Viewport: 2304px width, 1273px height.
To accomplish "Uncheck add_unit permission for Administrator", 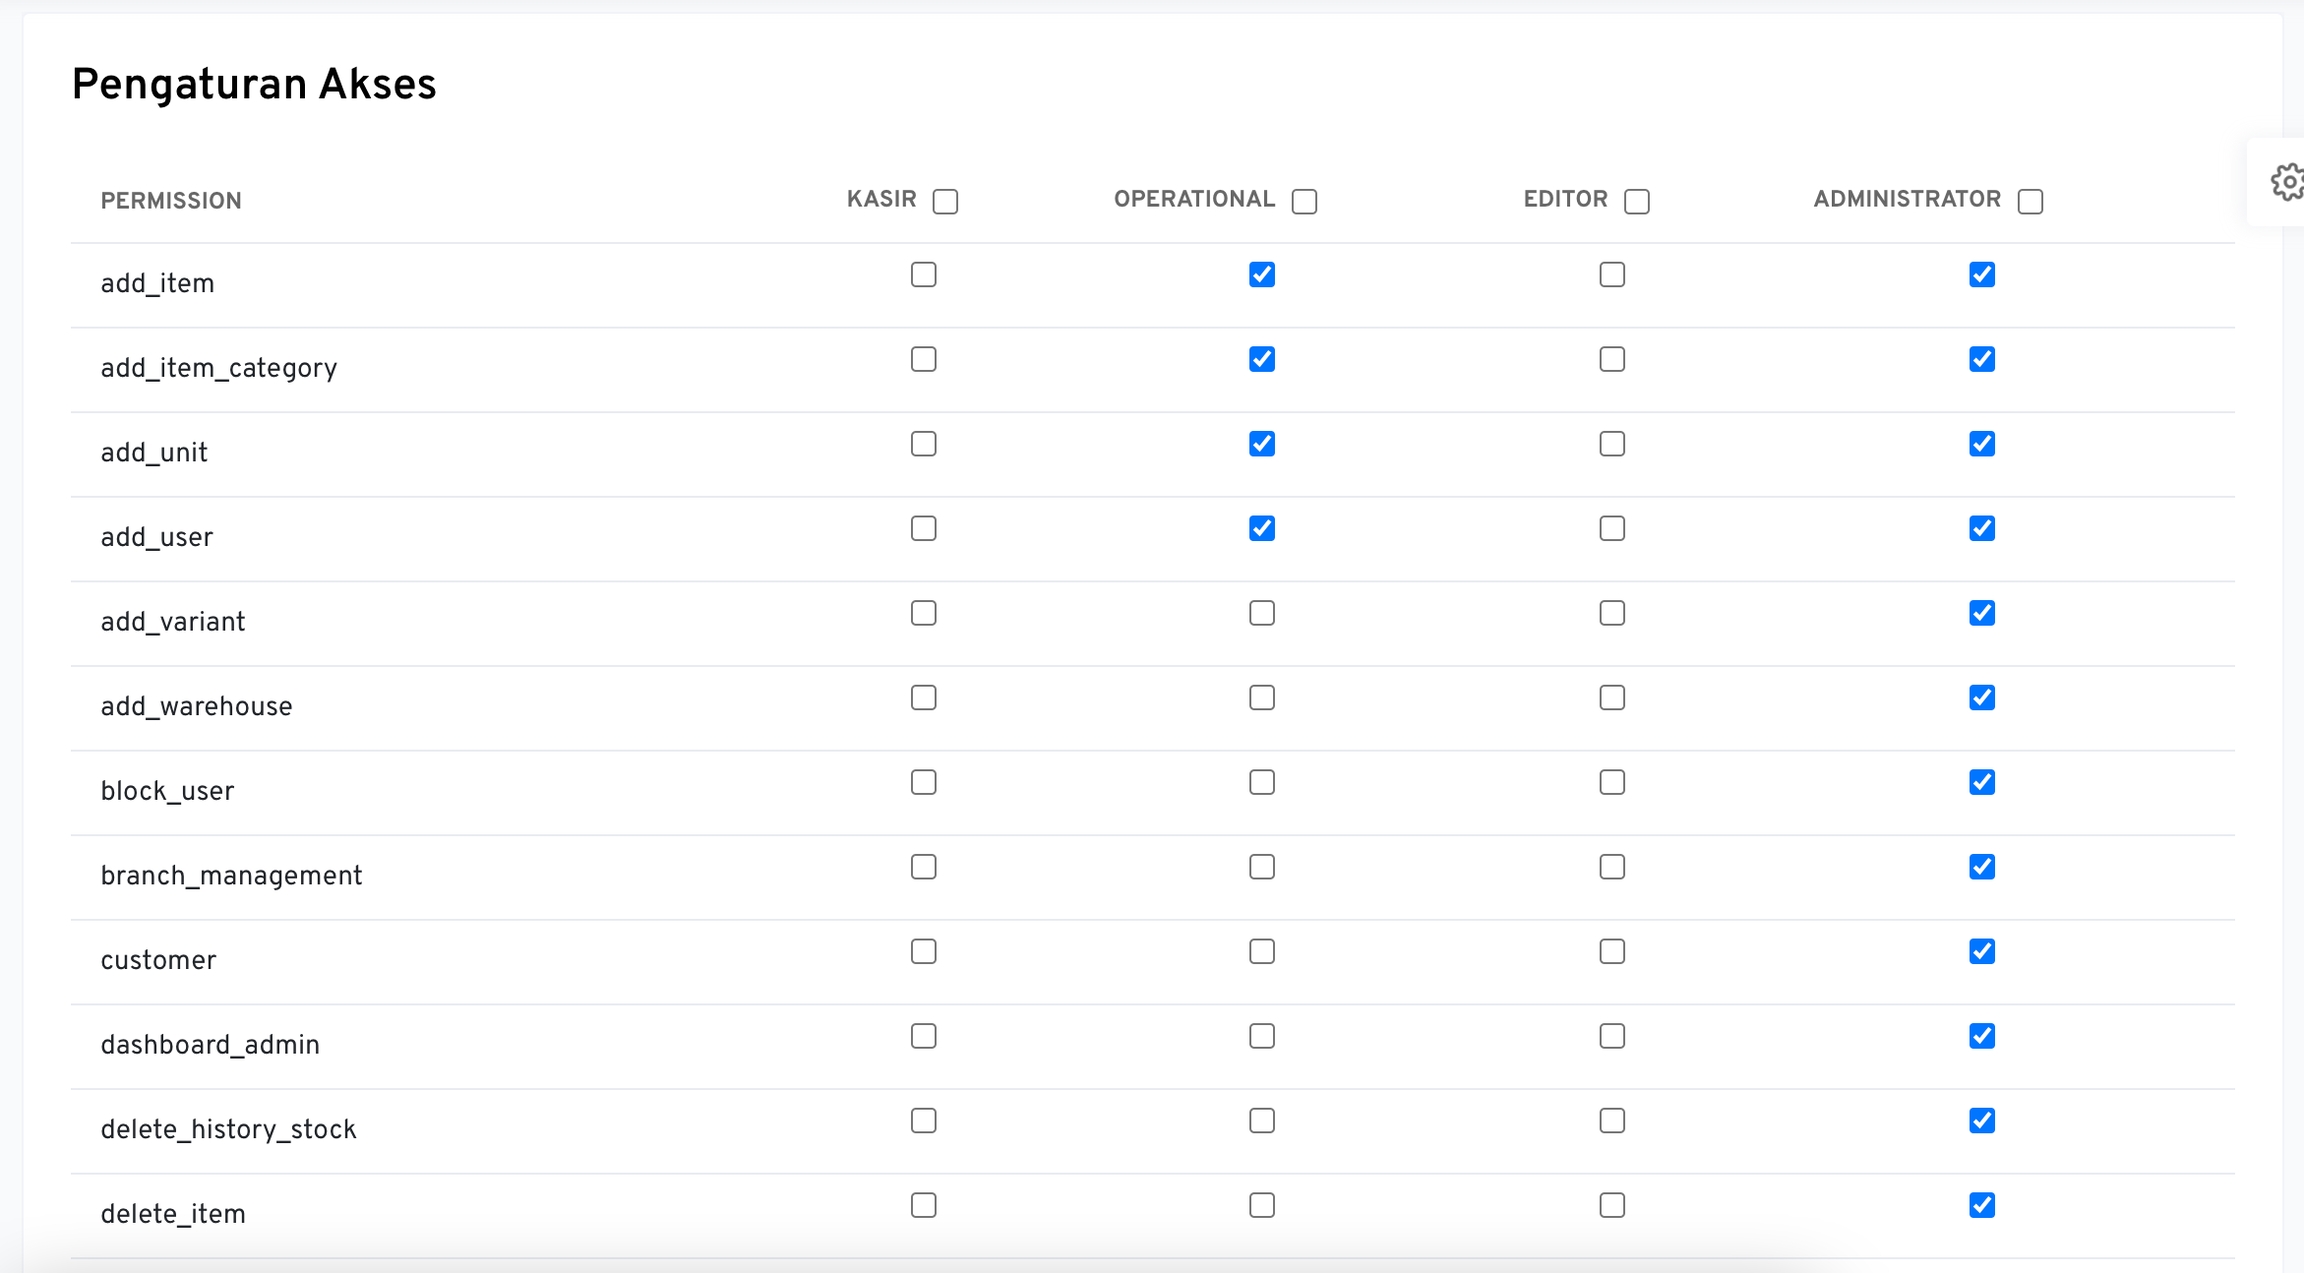I will [x=1982, y=444].
